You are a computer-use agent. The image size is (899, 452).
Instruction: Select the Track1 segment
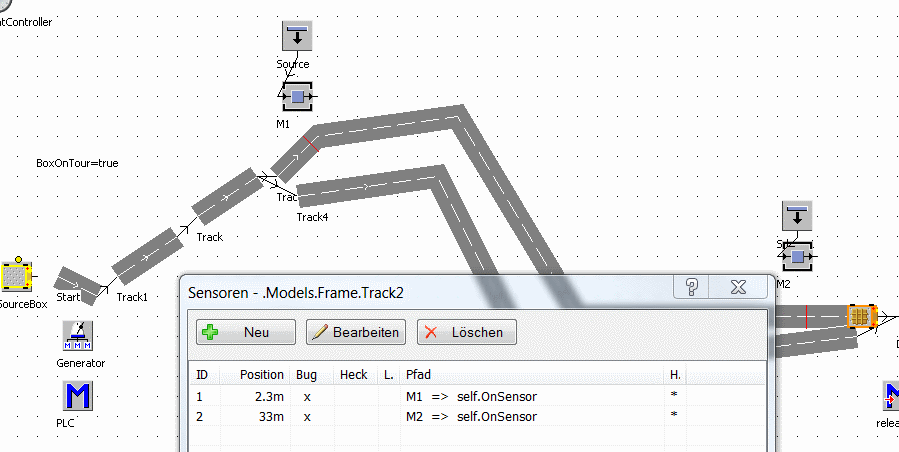[x=144, y=254]
